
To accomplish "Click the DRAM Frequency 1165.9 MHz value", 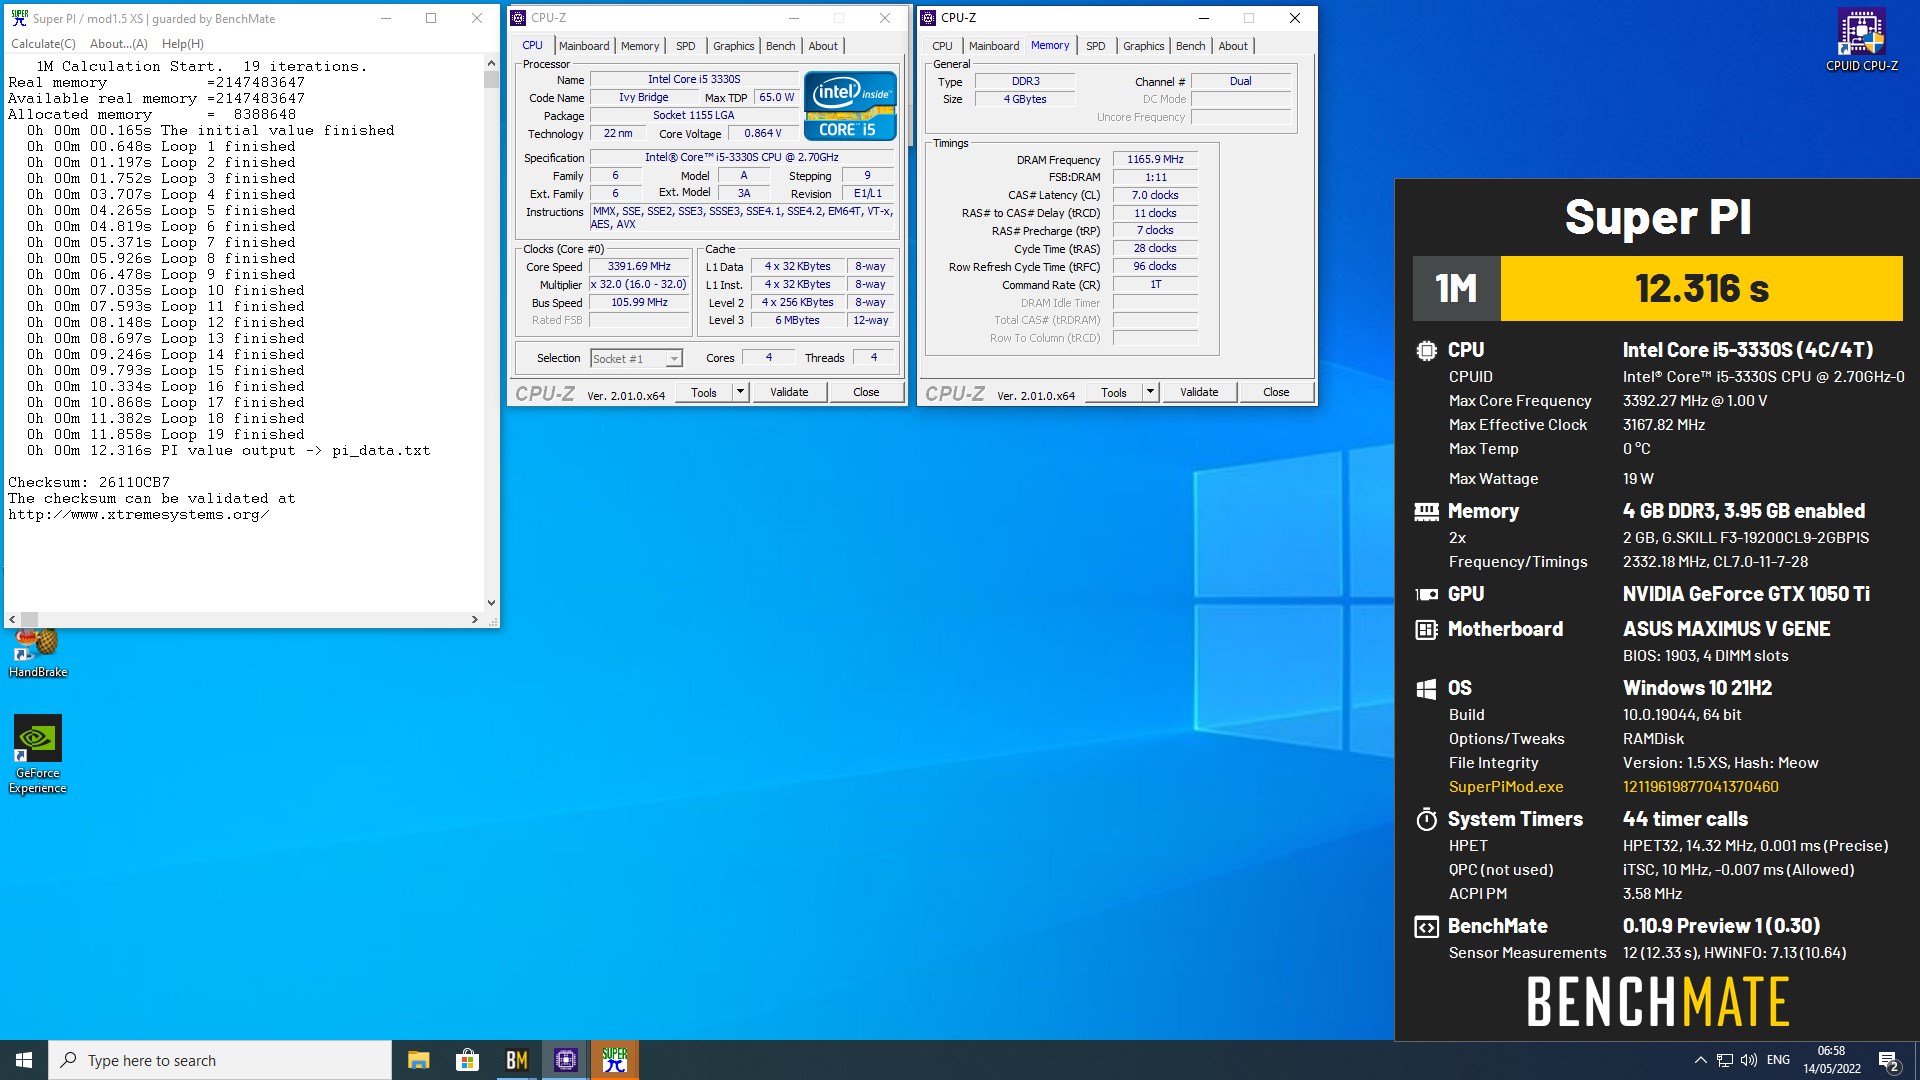I will coord(1155,160).
